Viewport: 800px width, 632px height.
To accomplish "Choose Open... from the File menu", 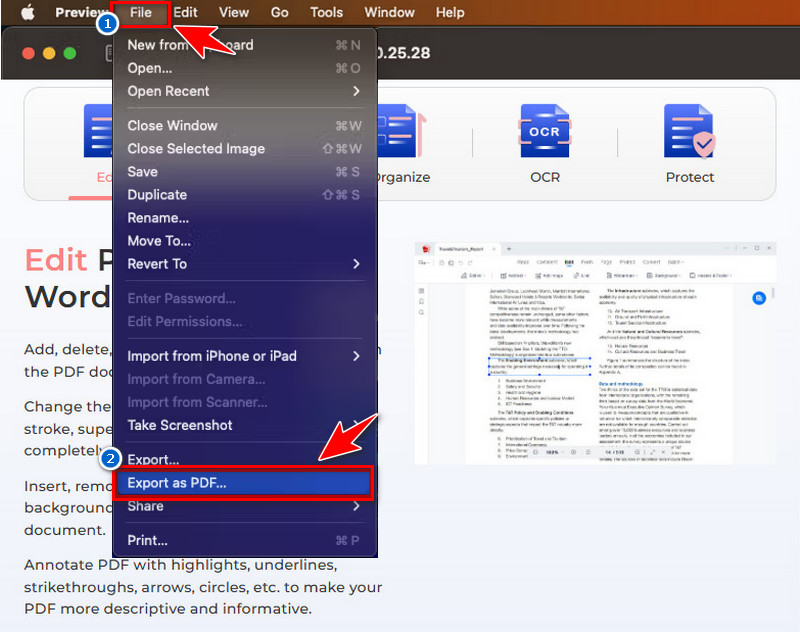I will coord(244,68).
